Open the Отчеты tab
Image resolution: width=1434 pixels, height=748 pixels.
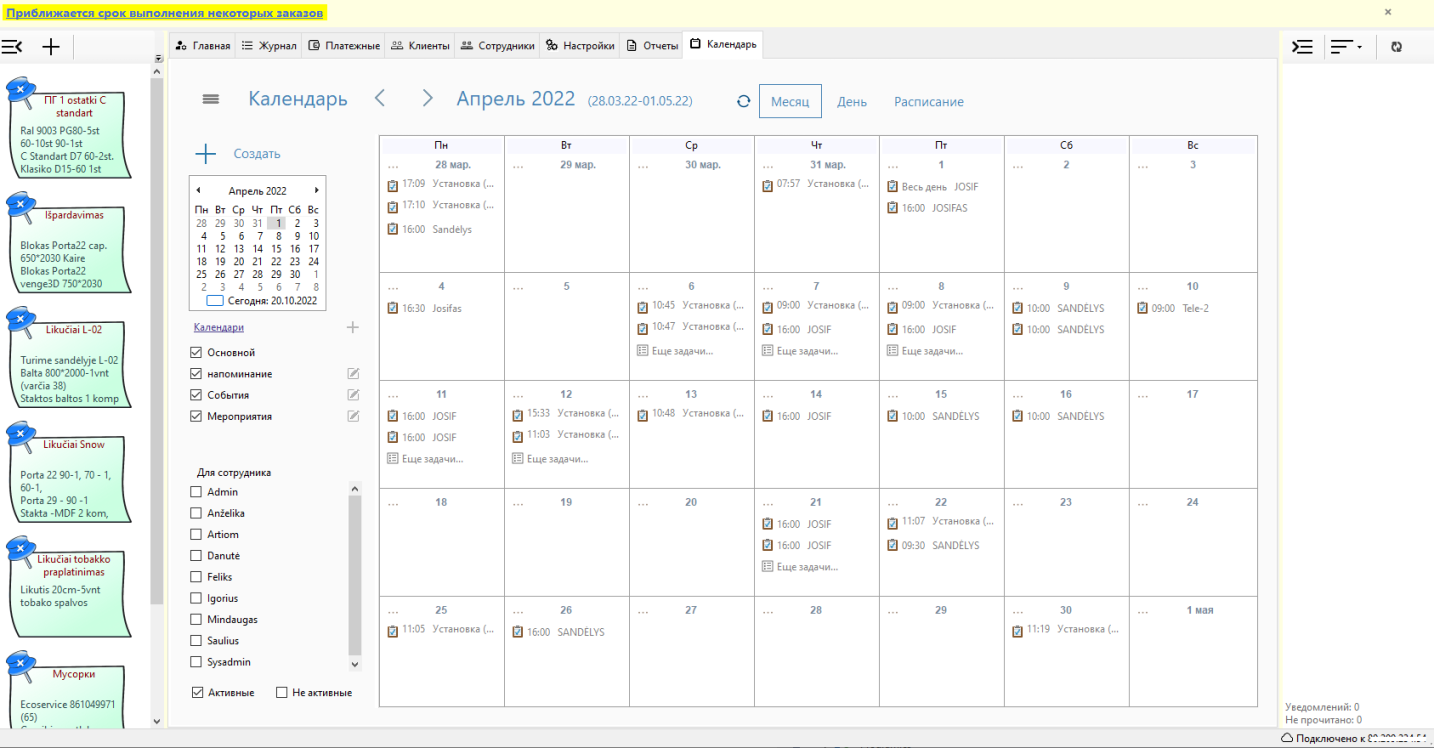tap(653, 45)
